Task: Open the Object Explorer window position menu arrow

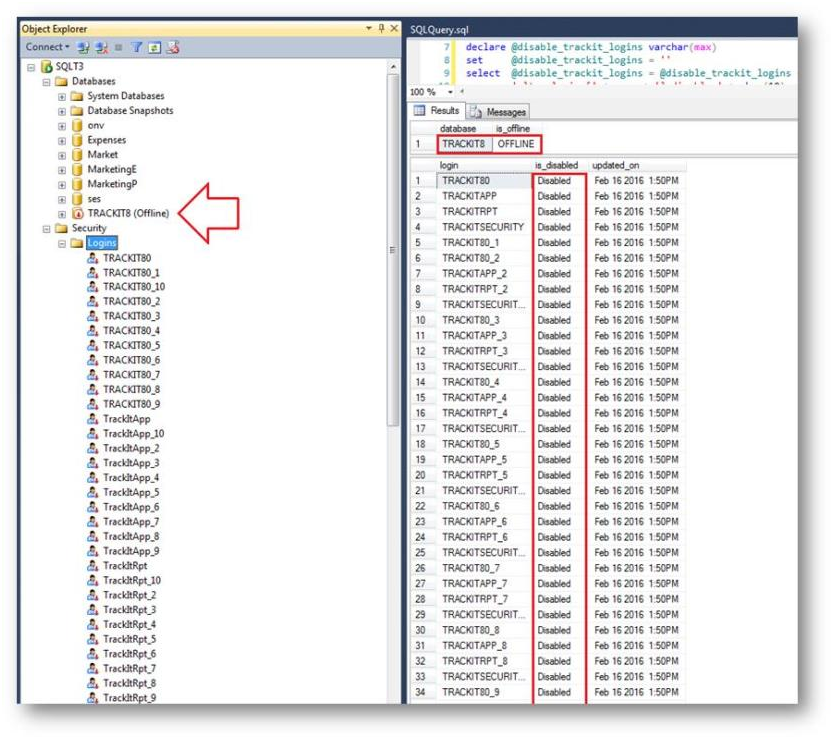Action: [369, 28]
